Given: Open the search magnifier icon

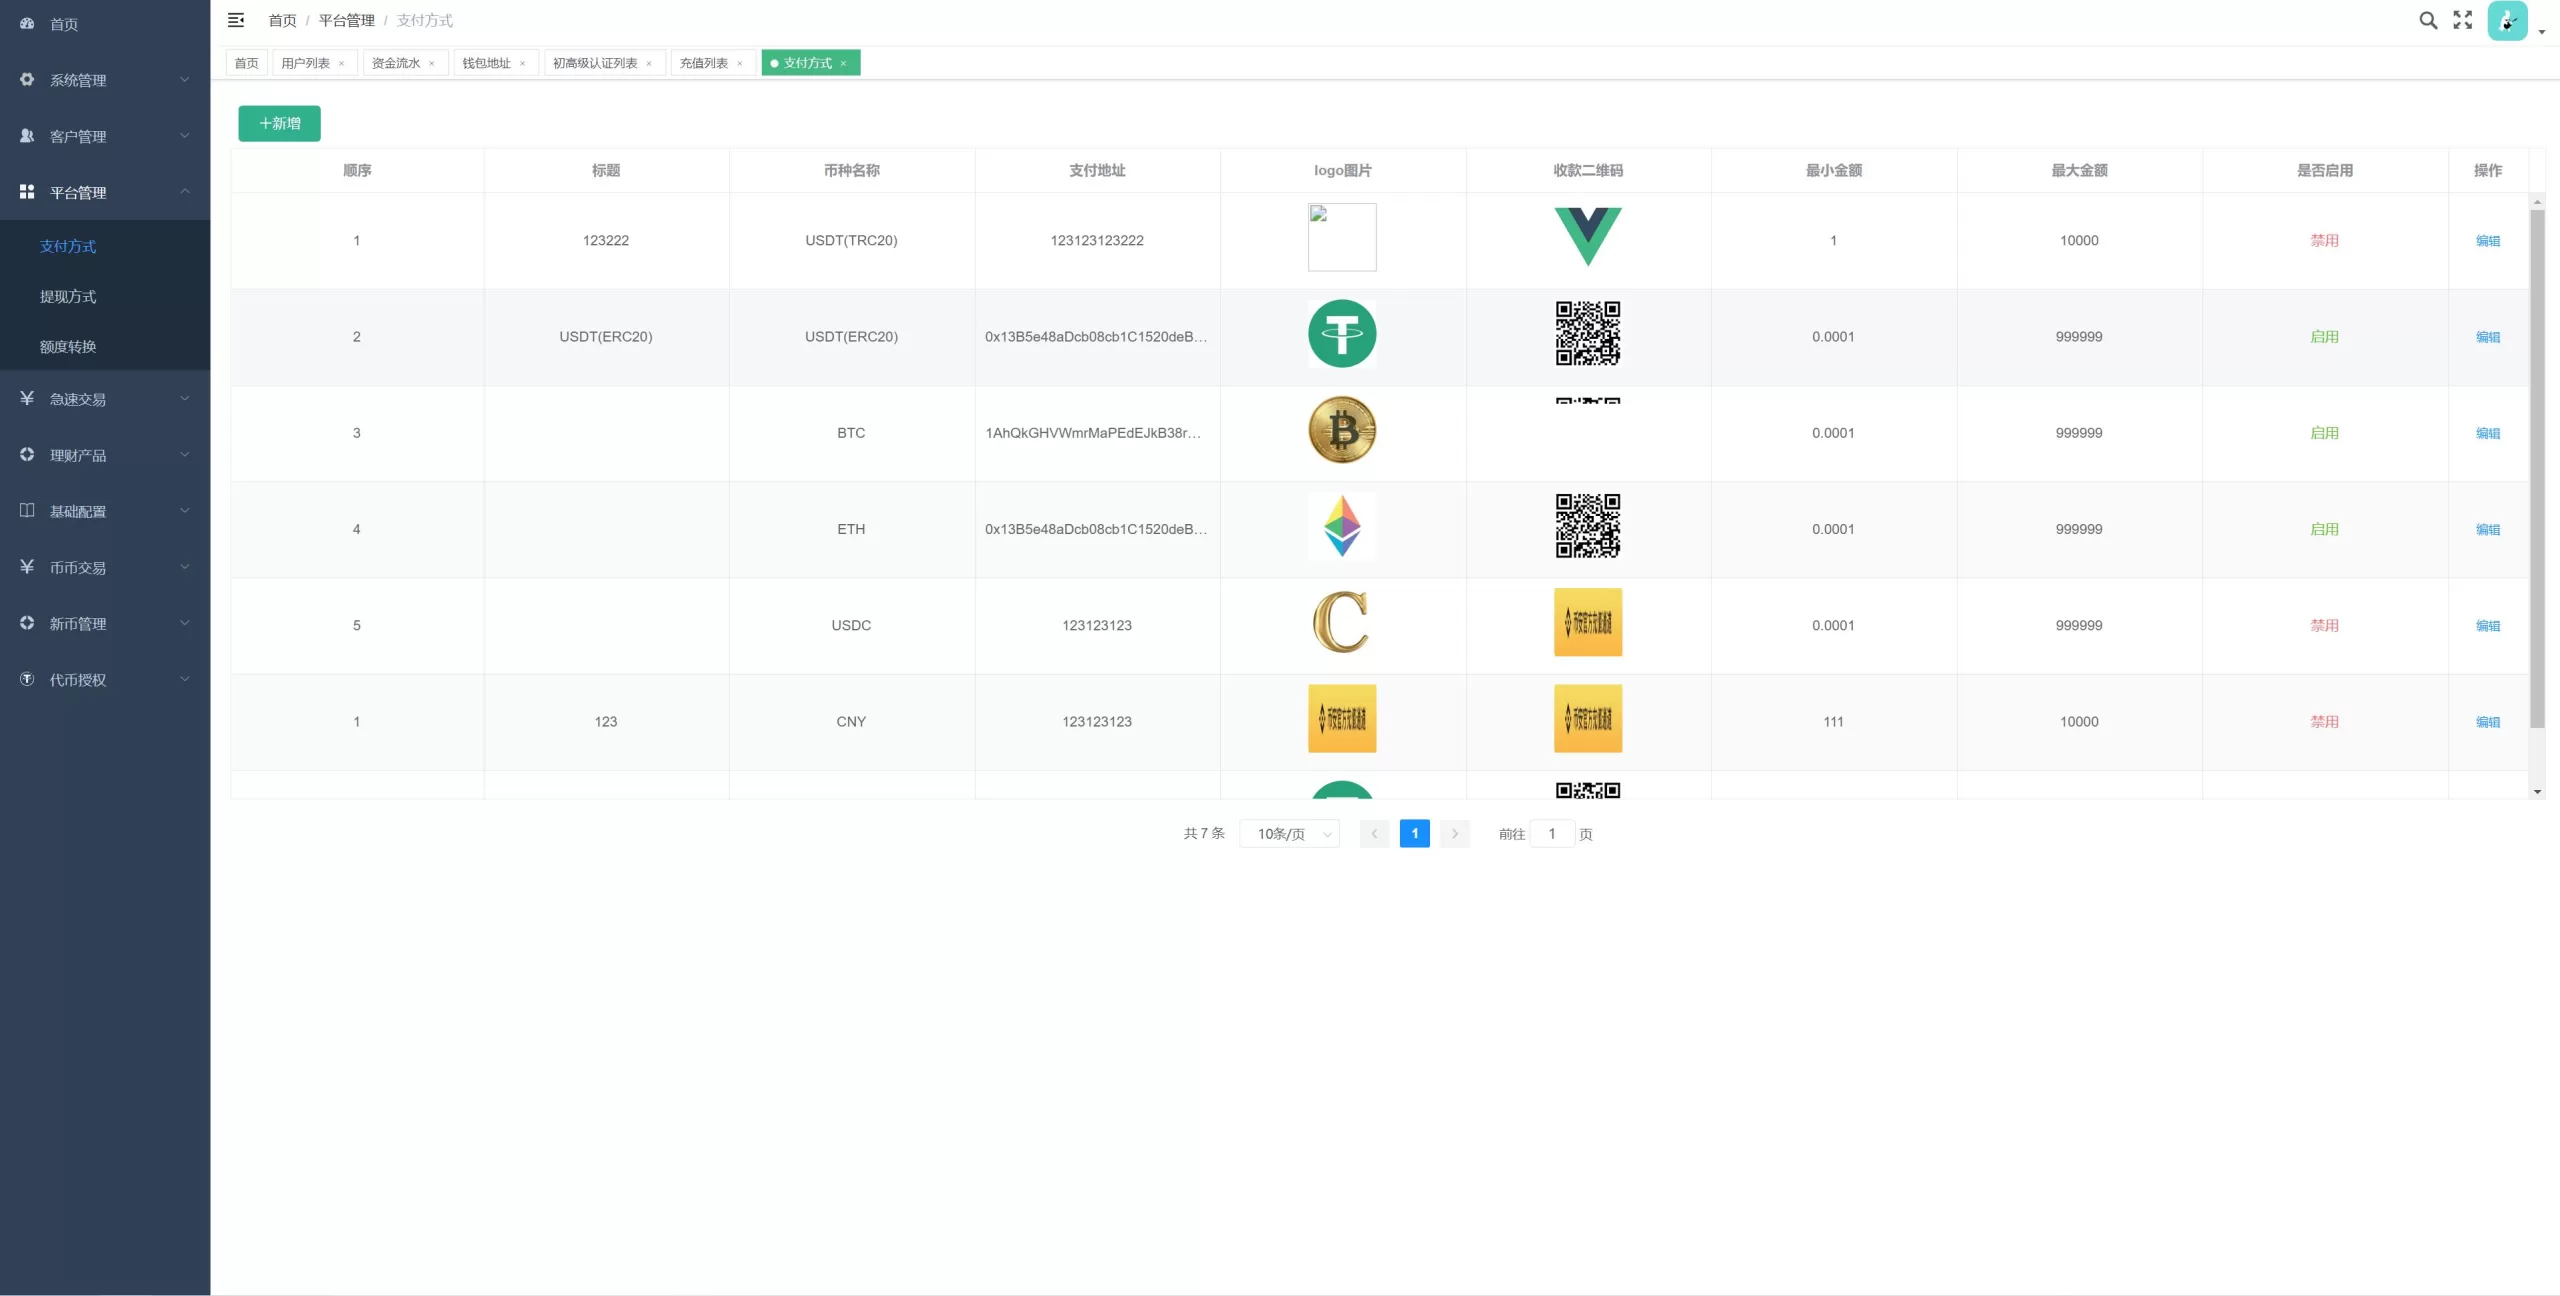Looking at the screenshot, I should click(x=2427, y=20).
